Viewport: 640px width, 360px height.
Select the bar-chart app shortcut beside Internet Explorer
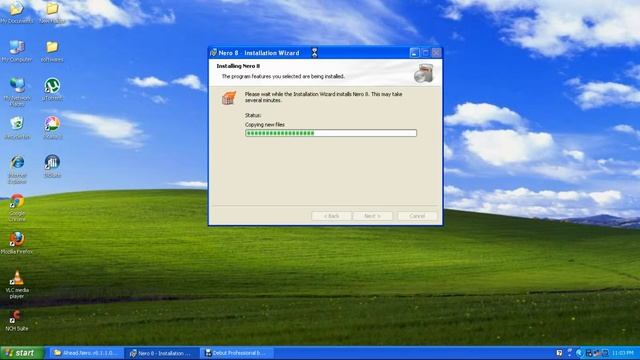click(52, 166)
